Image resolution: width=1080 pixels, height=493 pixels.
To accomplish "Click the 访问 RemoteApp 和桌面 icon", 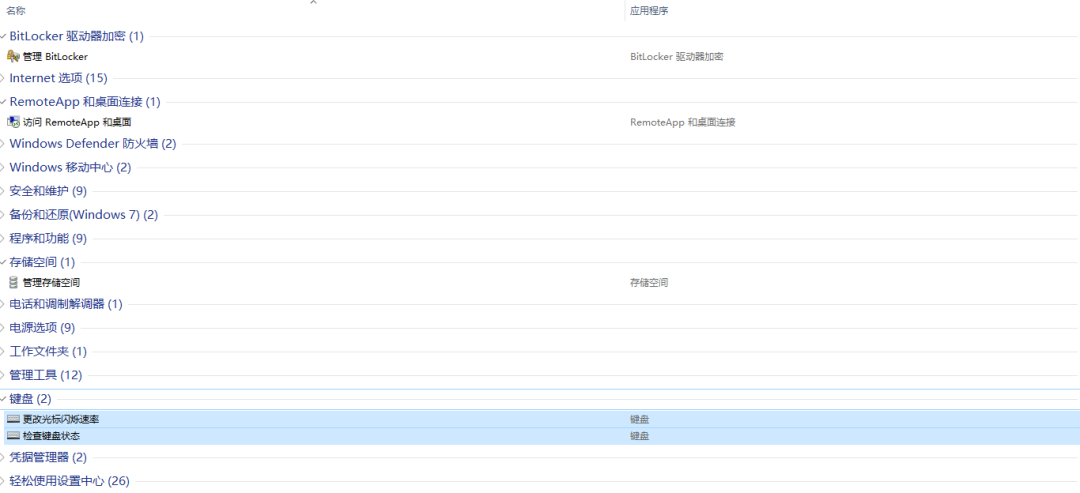I will (13, 122).
